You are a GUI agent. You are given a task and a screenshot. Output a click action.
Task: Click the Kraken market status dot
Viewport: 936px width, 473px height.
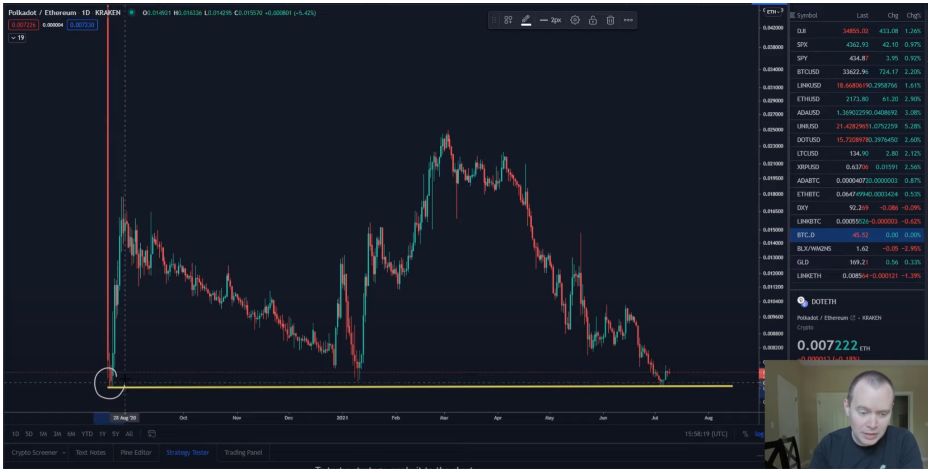131,13
